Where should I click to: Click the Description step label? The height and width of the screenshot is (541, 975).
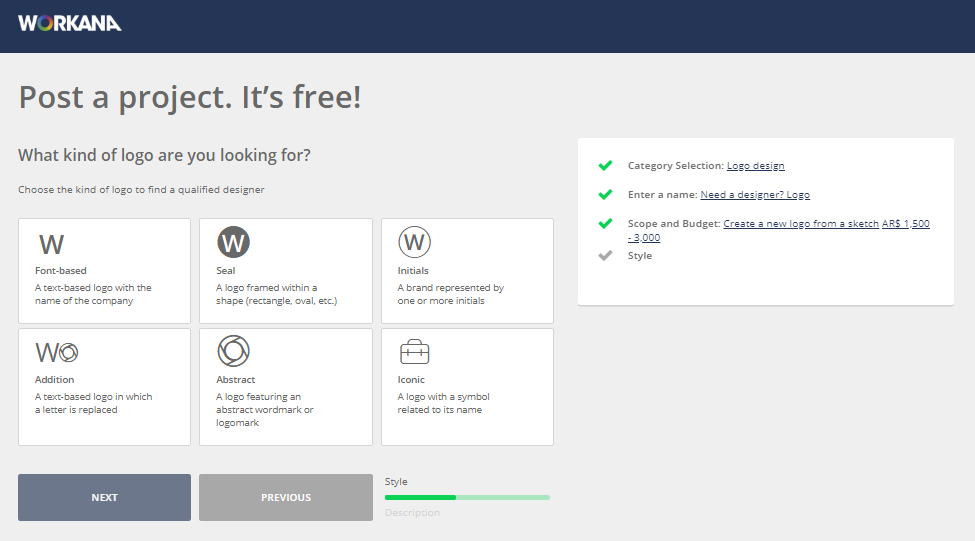[412, 513]
